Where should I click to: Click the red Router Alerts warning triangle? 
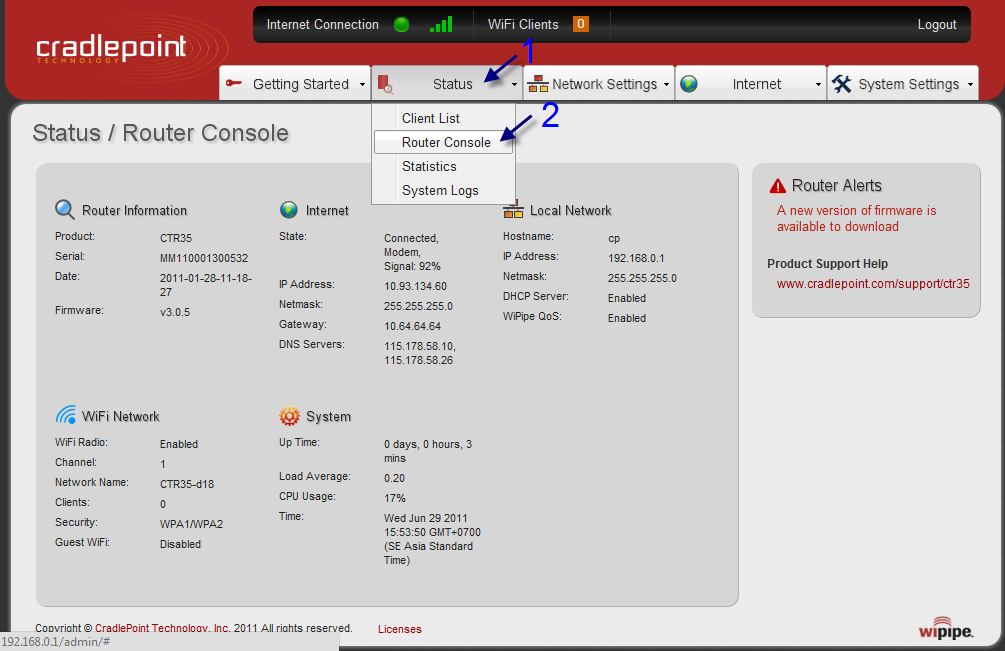777,186
